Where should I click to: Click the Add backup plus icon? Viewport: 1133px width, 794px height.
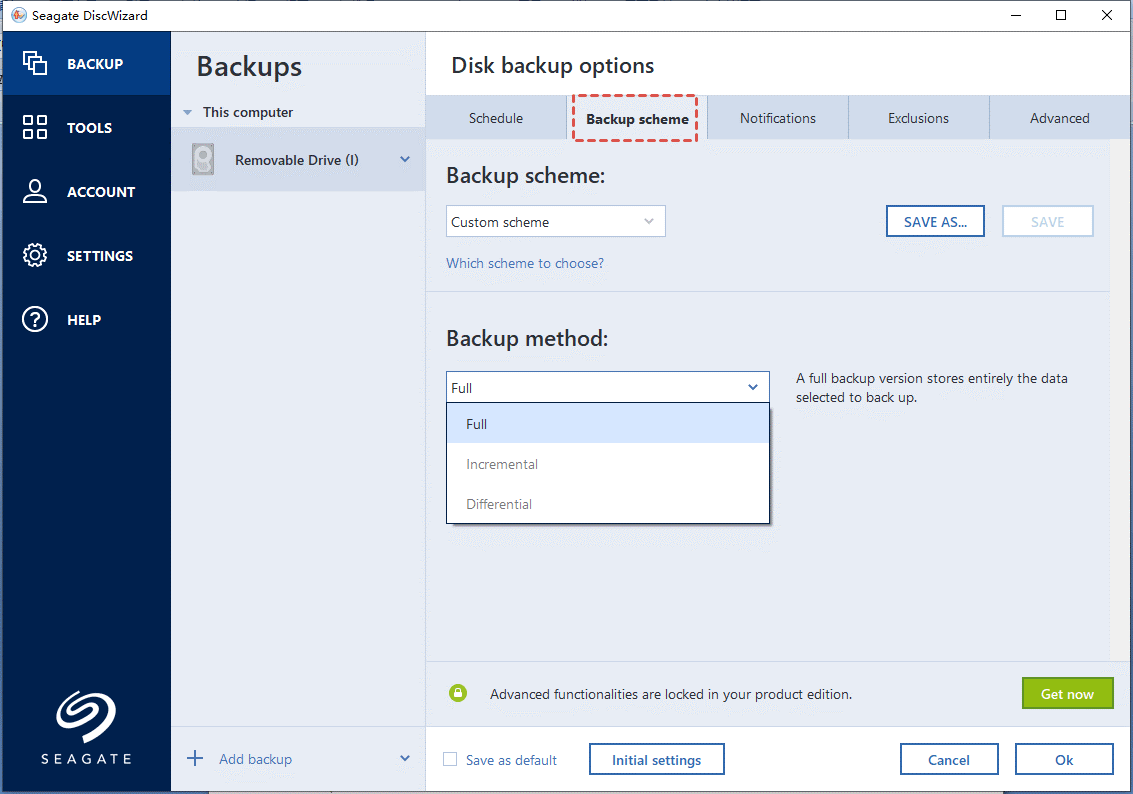[x=195, y=758]
